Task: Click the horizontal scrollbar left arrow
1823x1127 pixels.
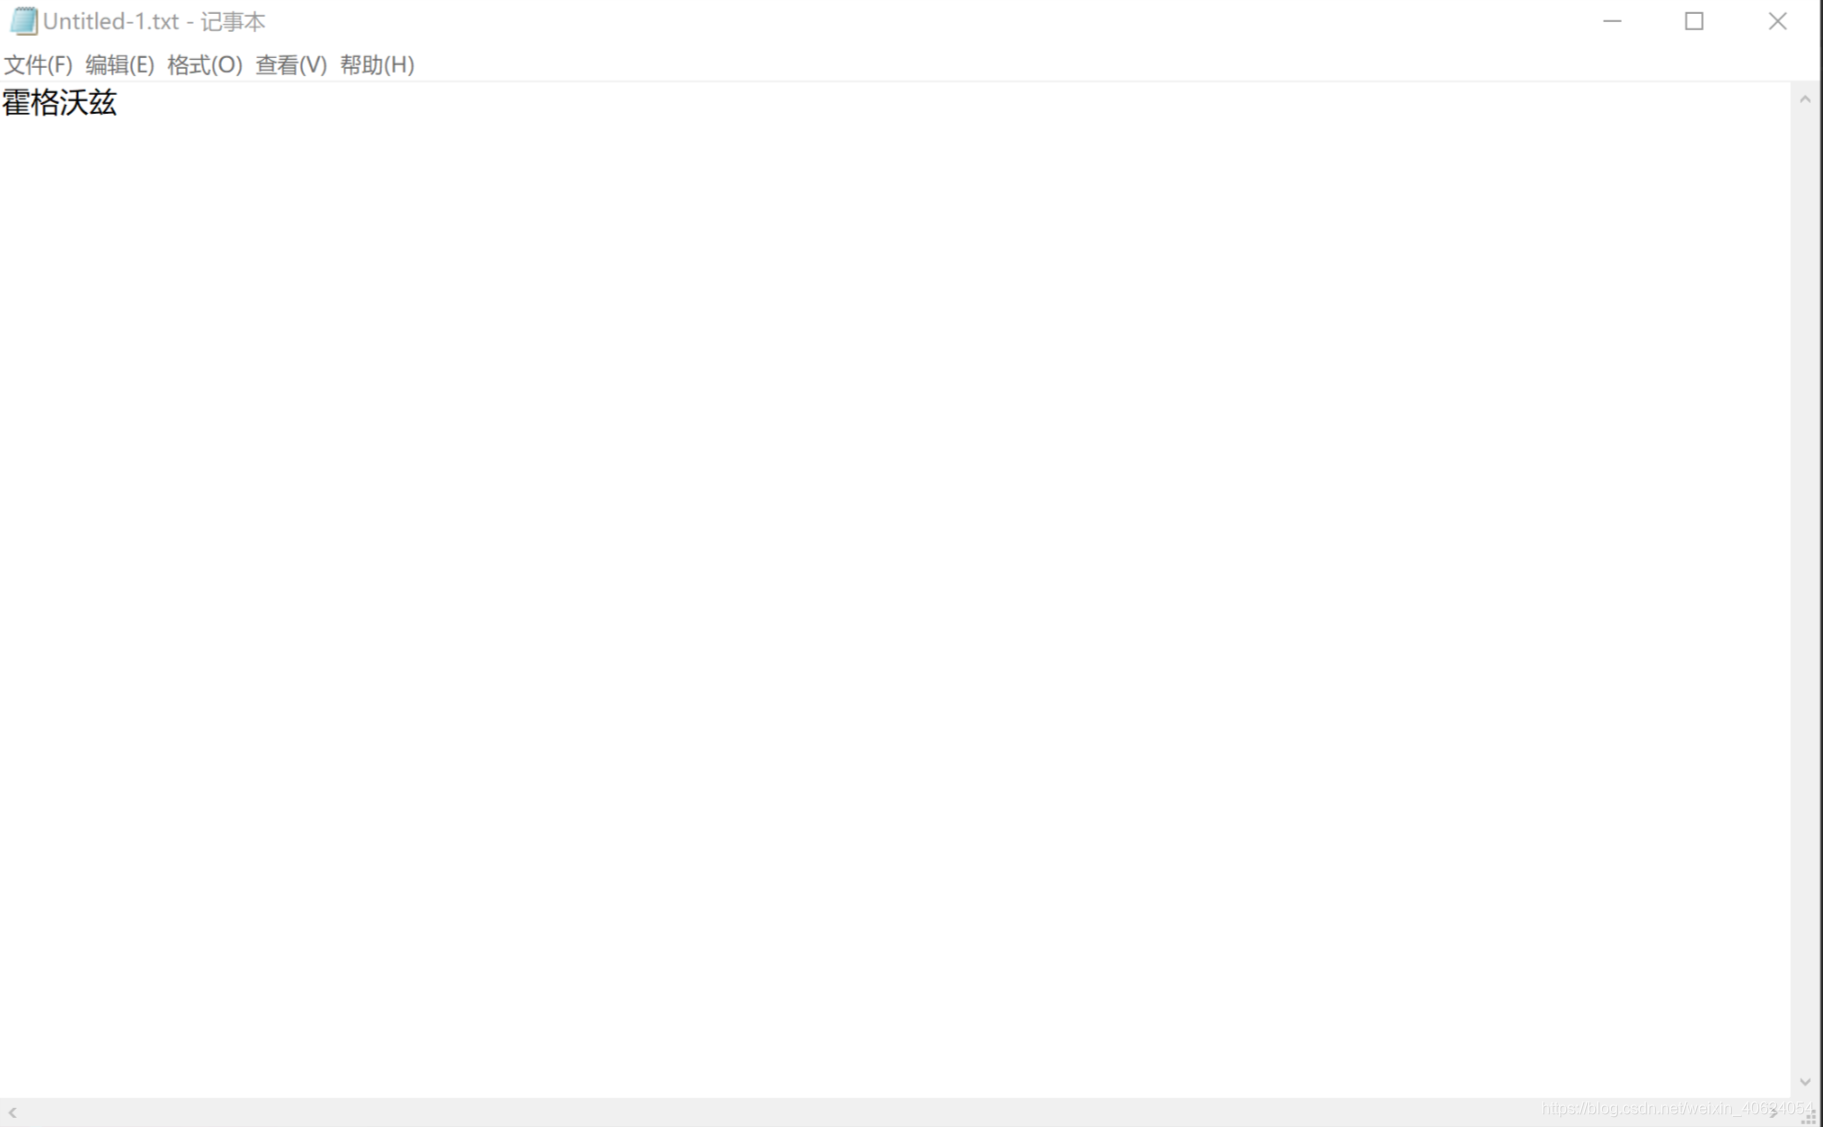Action: point(12,1112)
